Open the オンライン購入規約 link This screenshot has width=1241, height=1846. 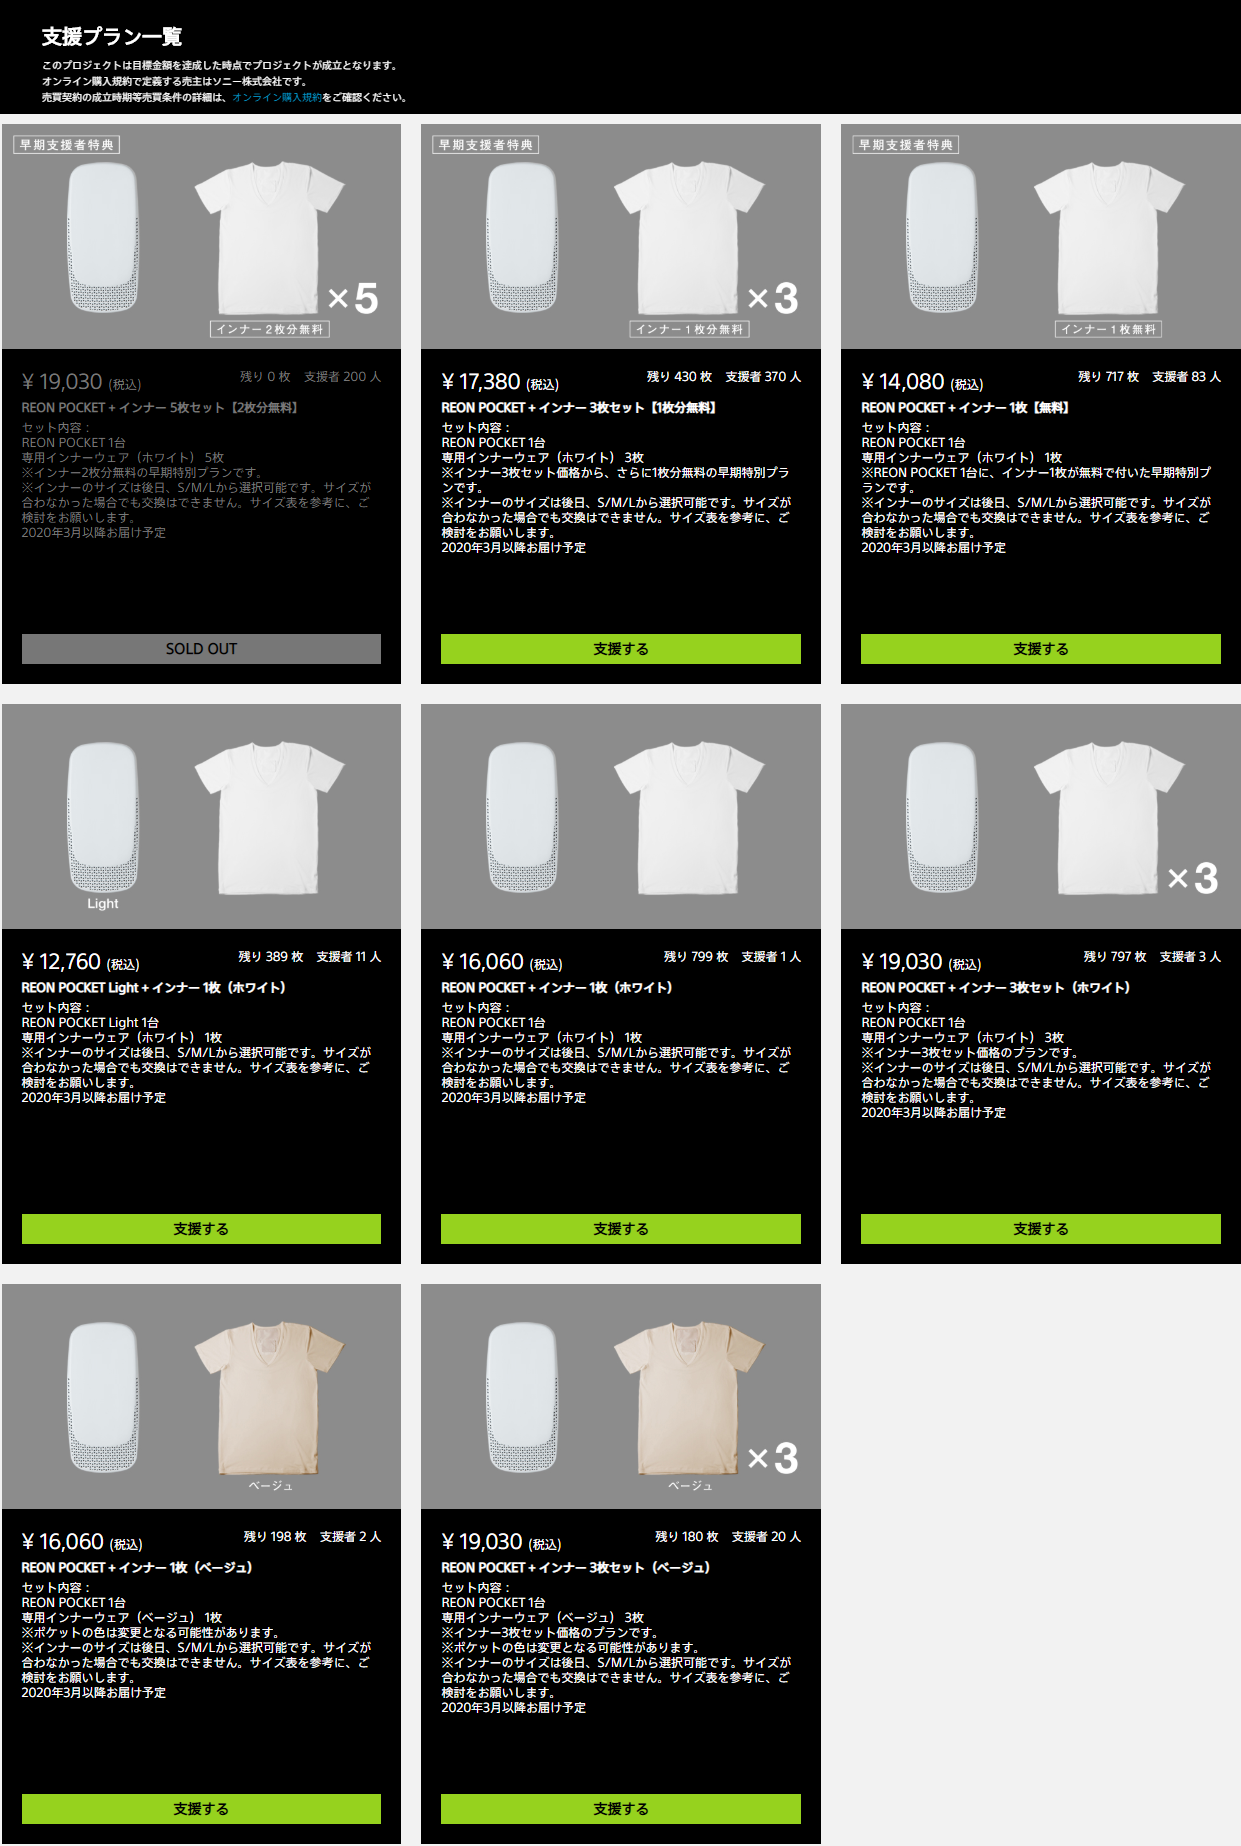click(x=277, y=98)
